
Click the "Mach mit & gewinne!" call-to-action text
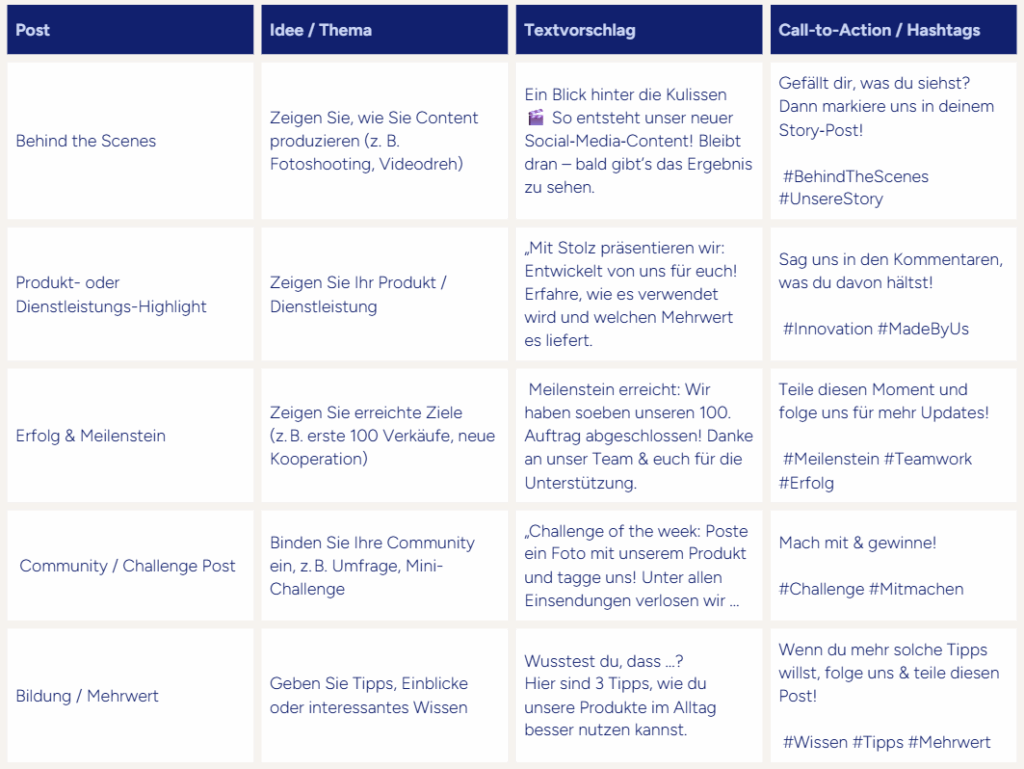pos(857,543)
